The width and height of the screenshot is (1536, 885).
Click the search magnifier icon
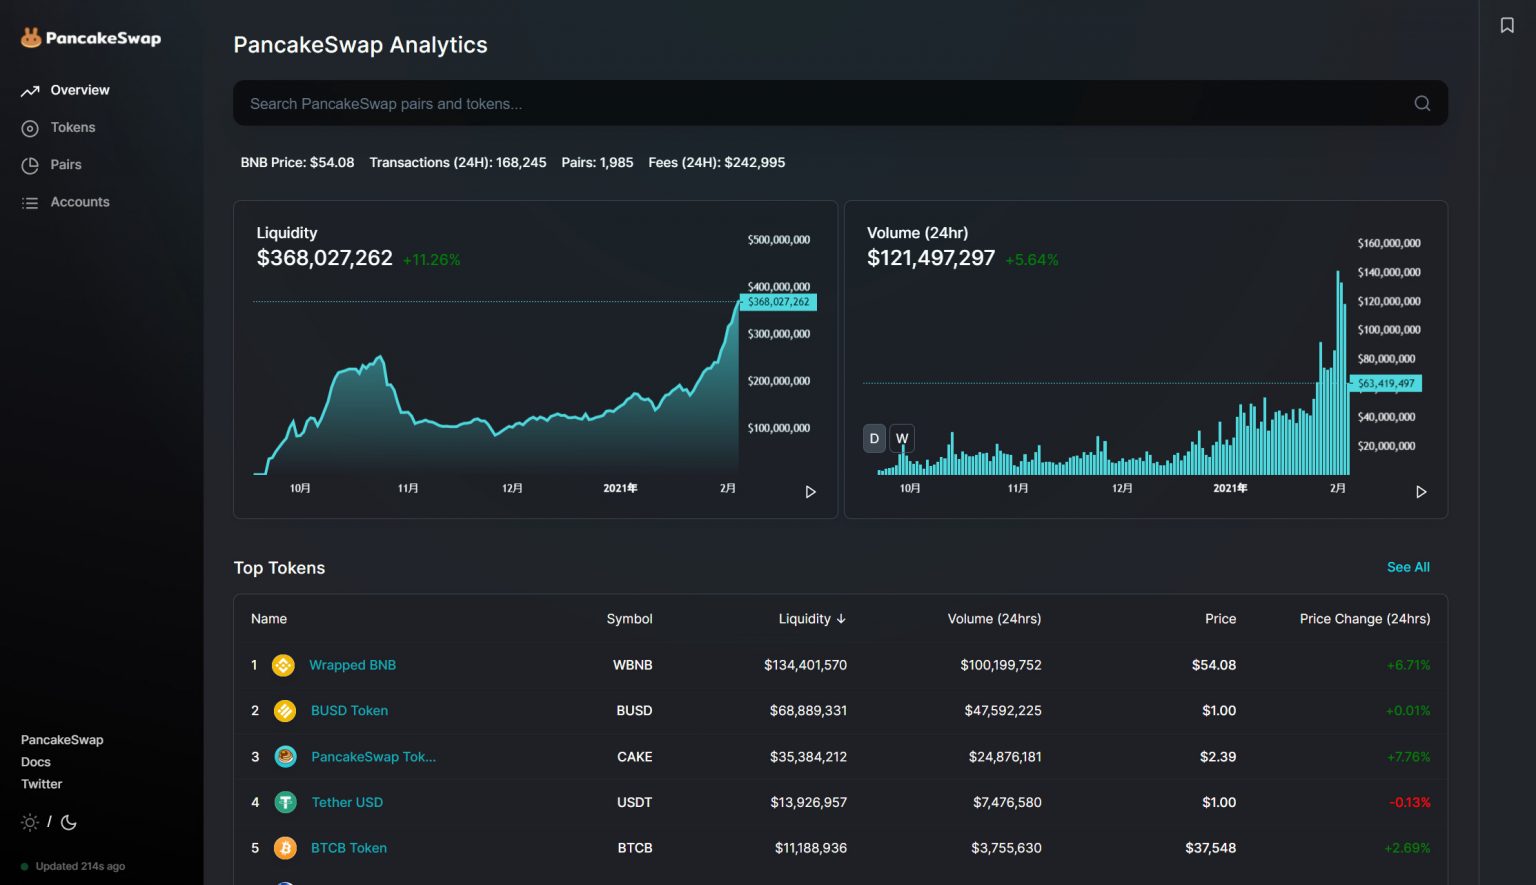click(x=1421, y=103)
